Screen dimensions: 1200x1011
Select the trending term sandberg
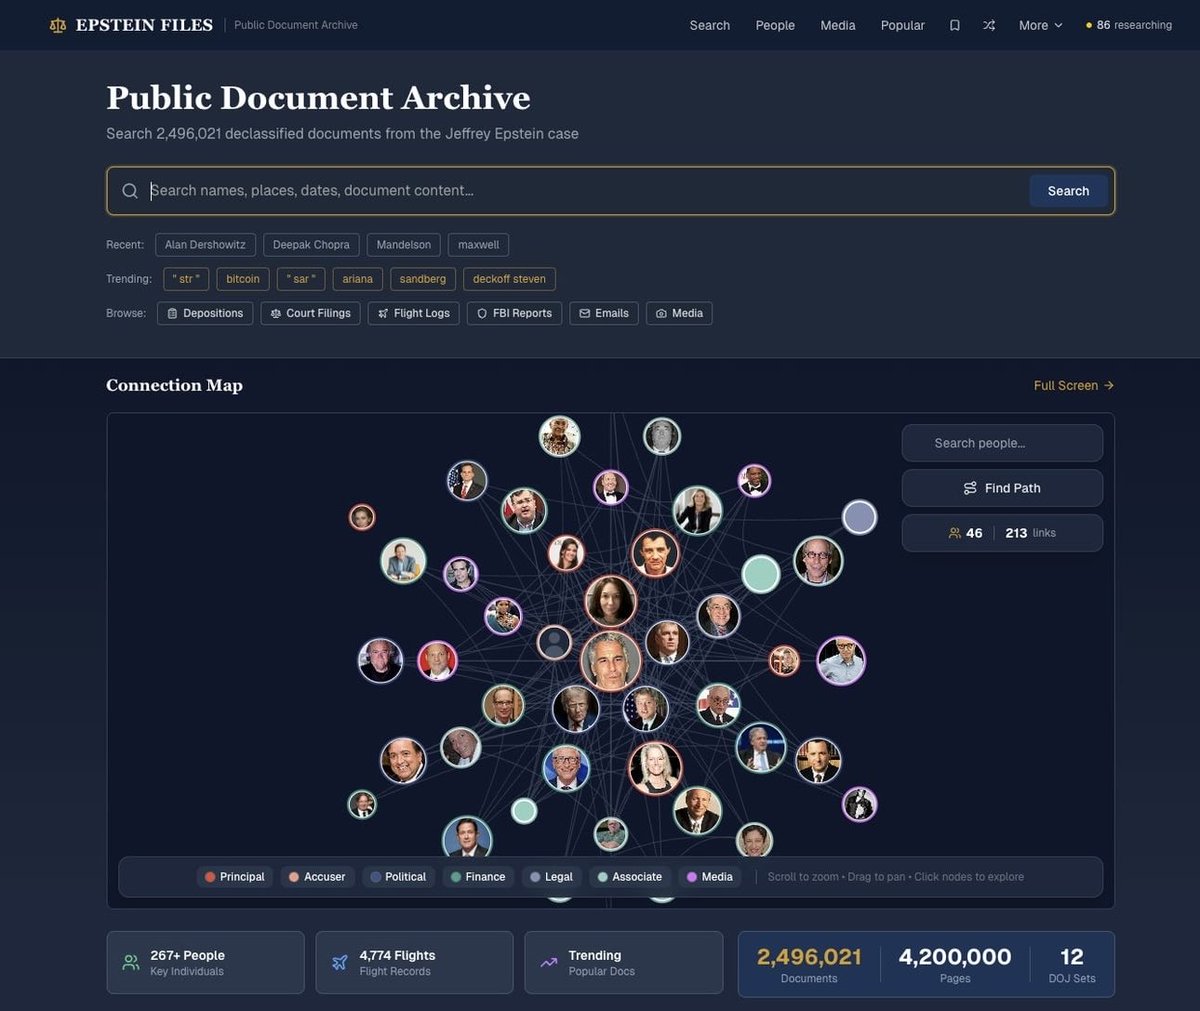pyautogui.click(x=423, y=279)
